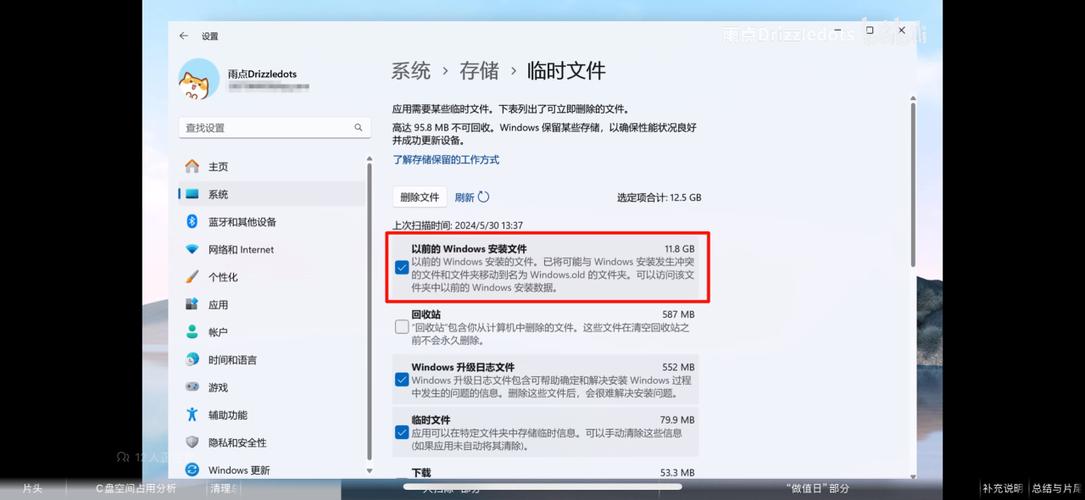
Task: Open 了解存储保留的工作方式 link
Action: click(446, 160)
